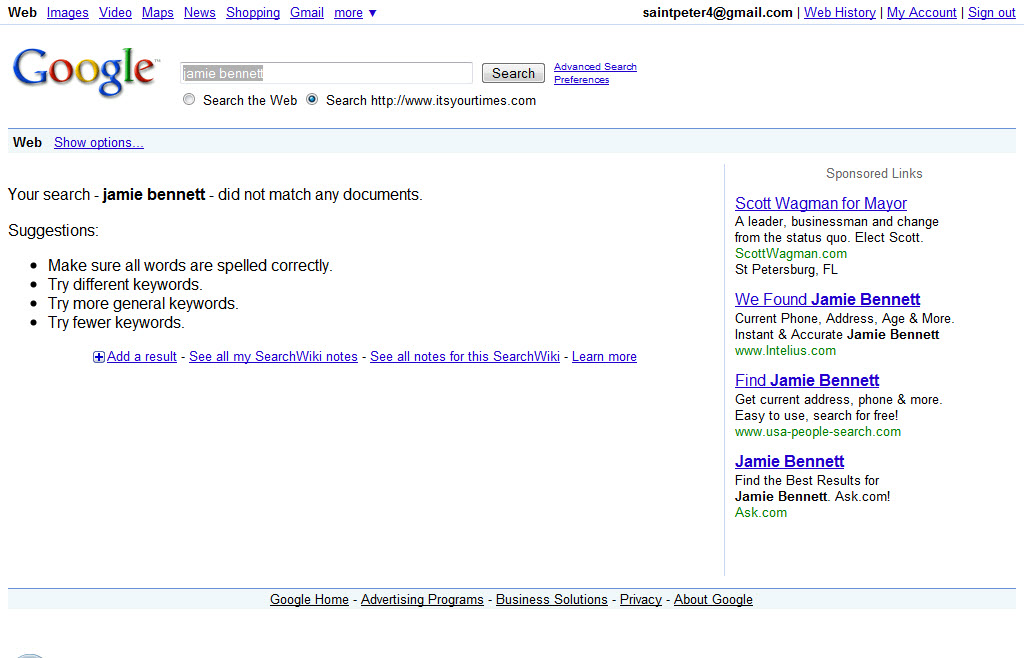Viewport: 1024px width, 658px height.
Task: Open Gmail from top bar
Action: [307, 12]
